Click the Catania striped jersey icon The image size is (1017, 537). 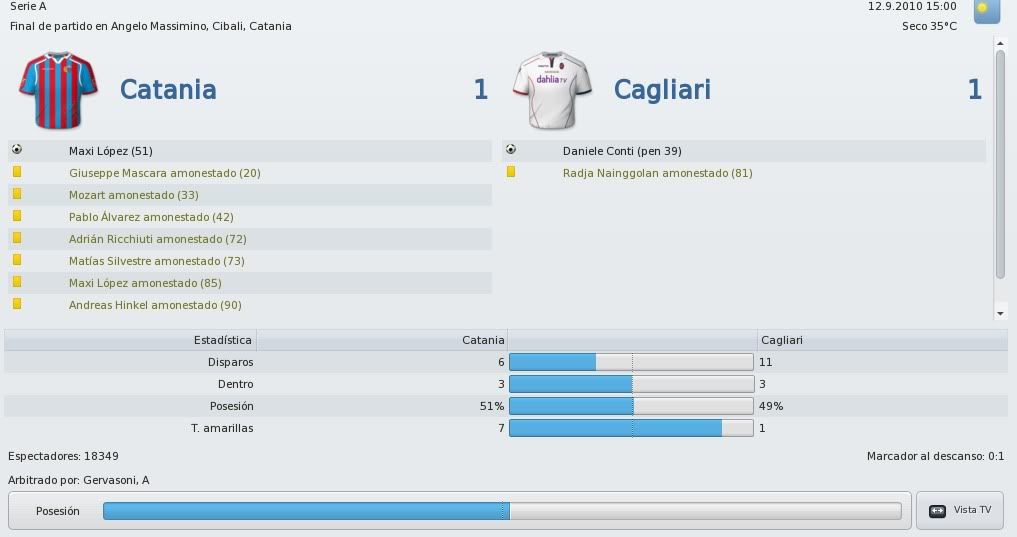(58, 90)
